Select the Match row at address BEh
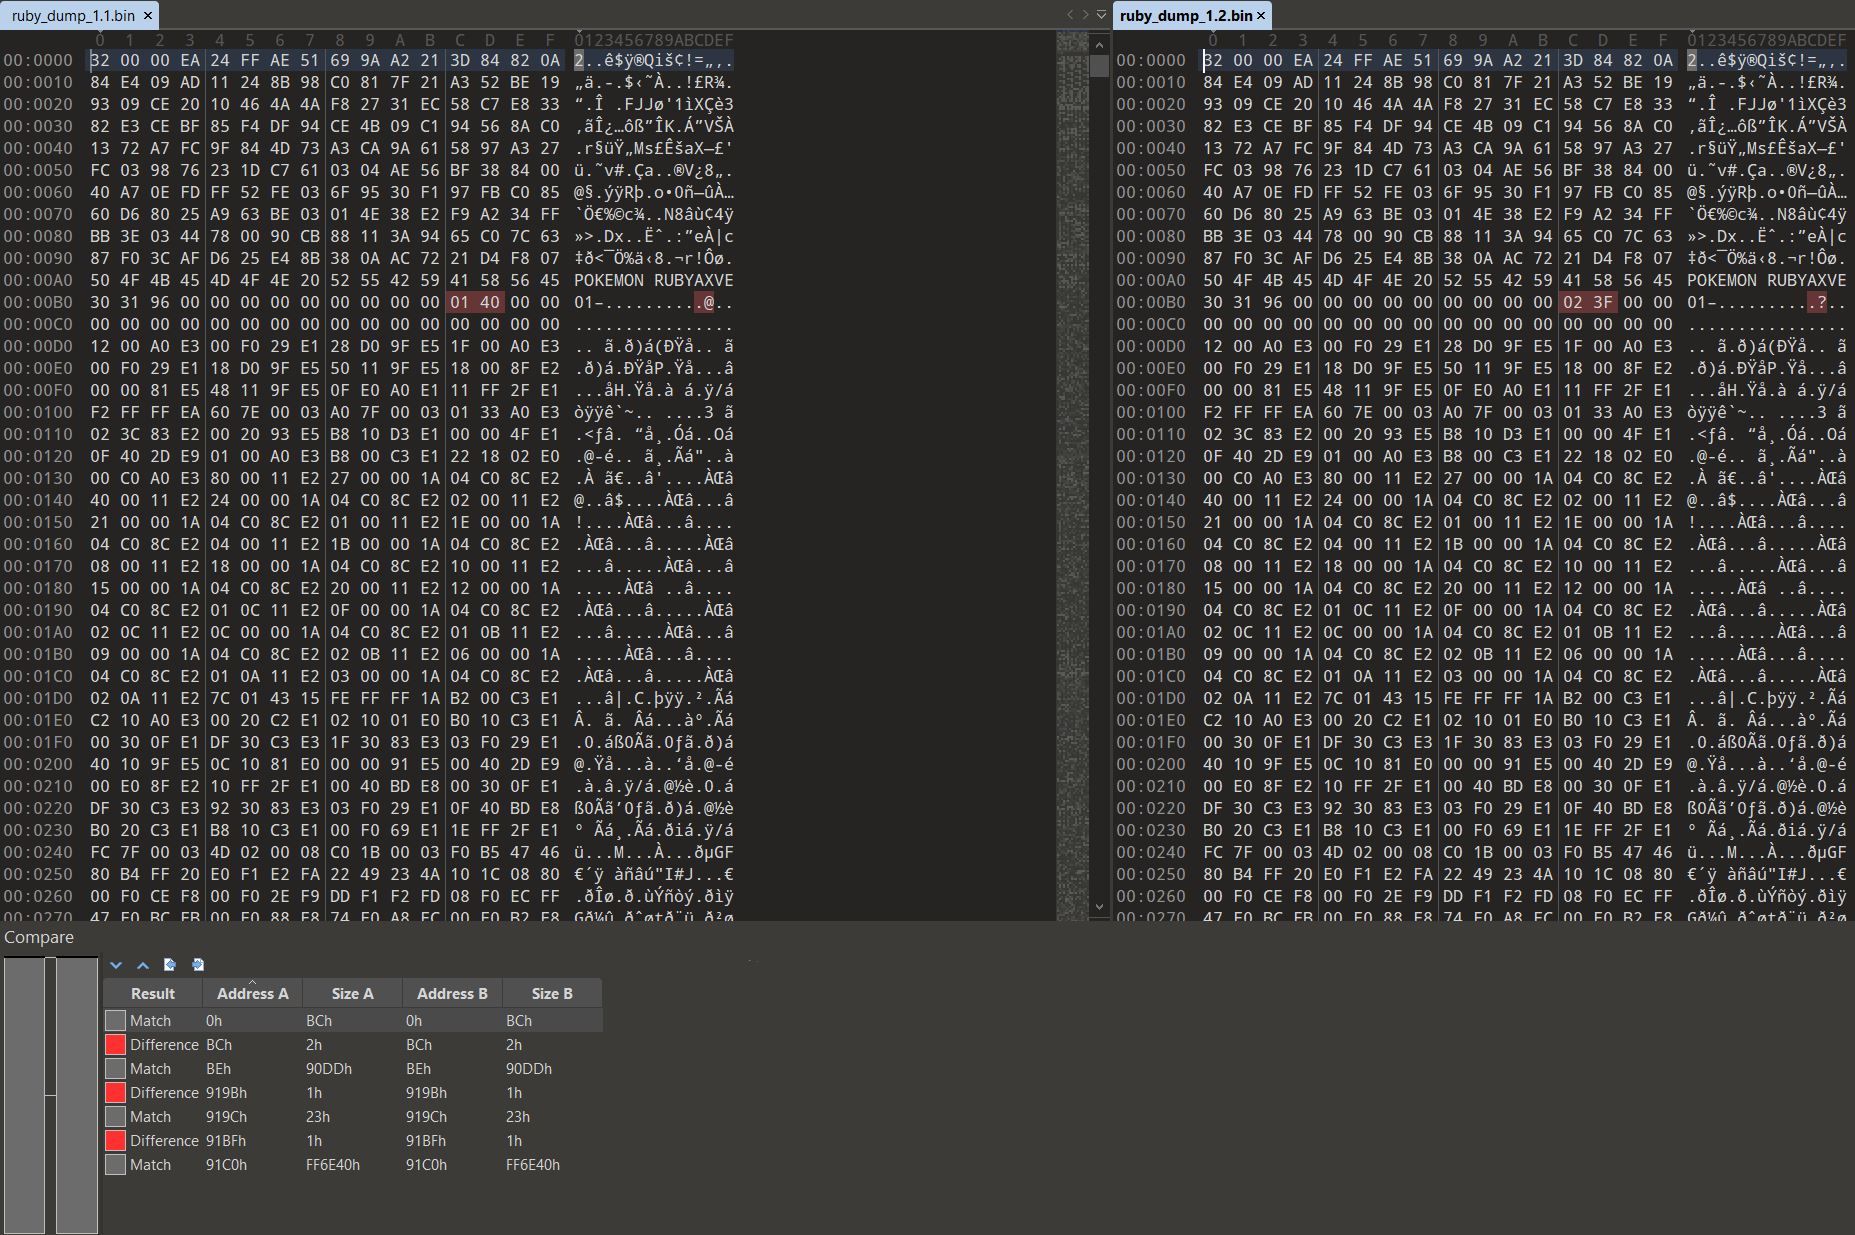 pos(353,1069)
